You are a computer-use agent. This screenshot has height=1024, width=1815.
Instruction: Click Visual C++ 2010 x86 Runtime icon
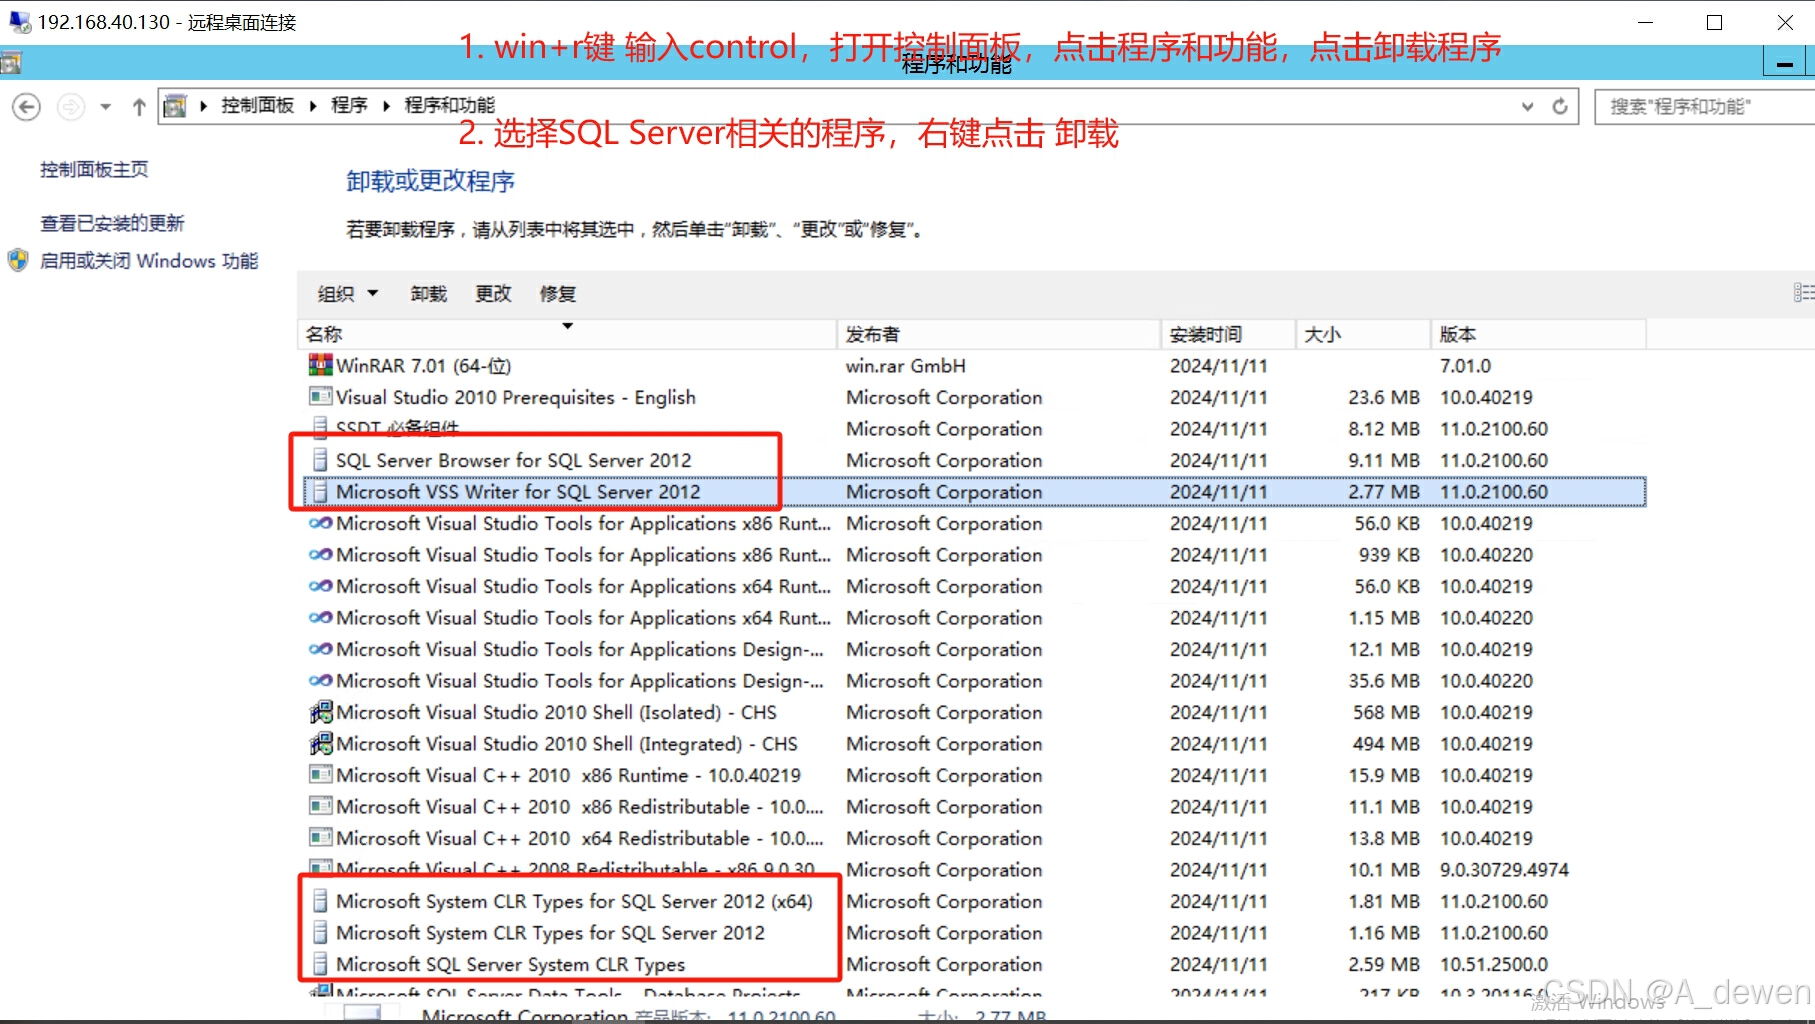(x=320, y=775)
